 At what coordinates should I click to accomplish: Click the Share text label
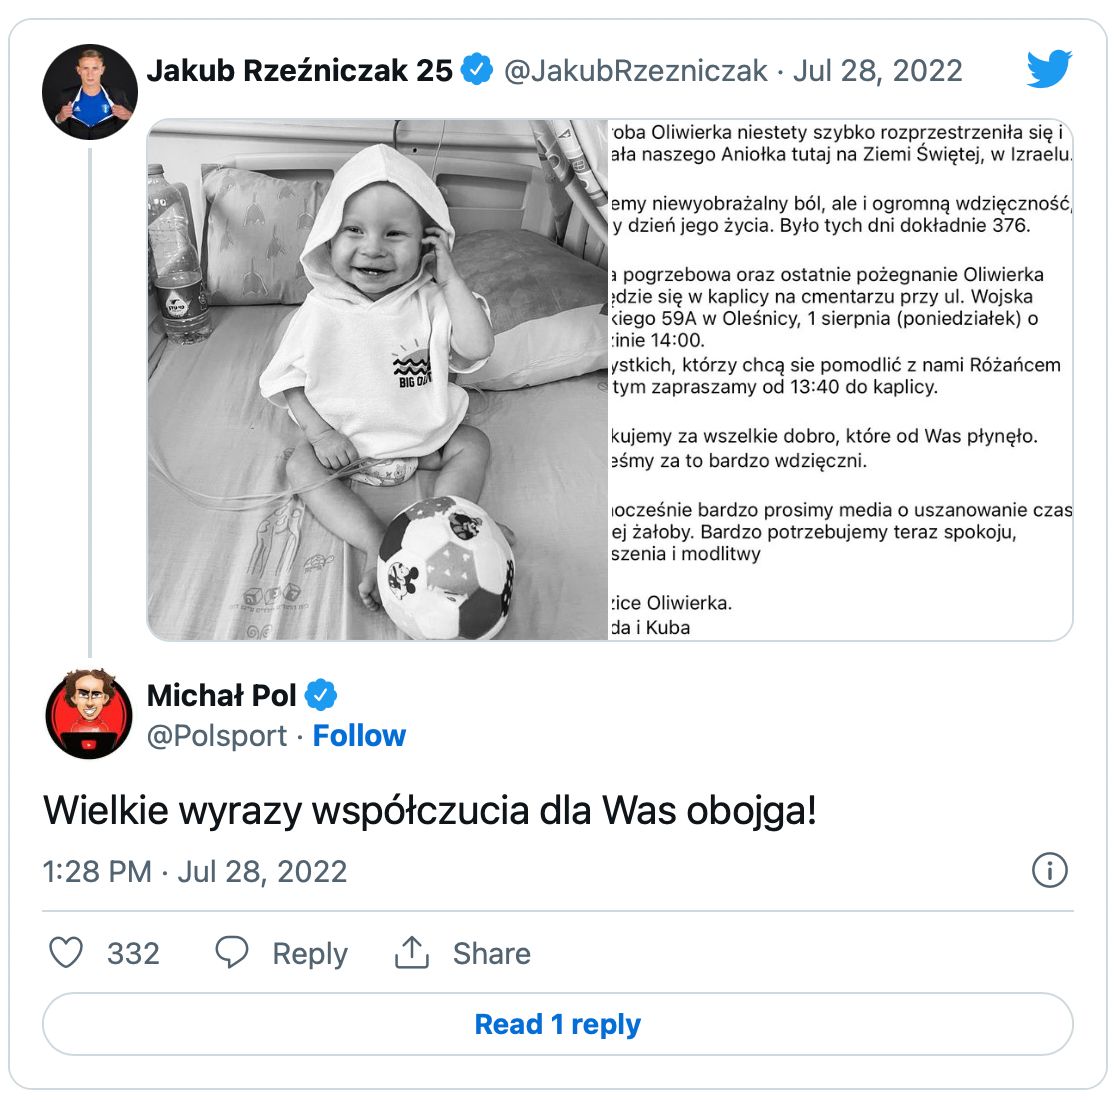492,953
